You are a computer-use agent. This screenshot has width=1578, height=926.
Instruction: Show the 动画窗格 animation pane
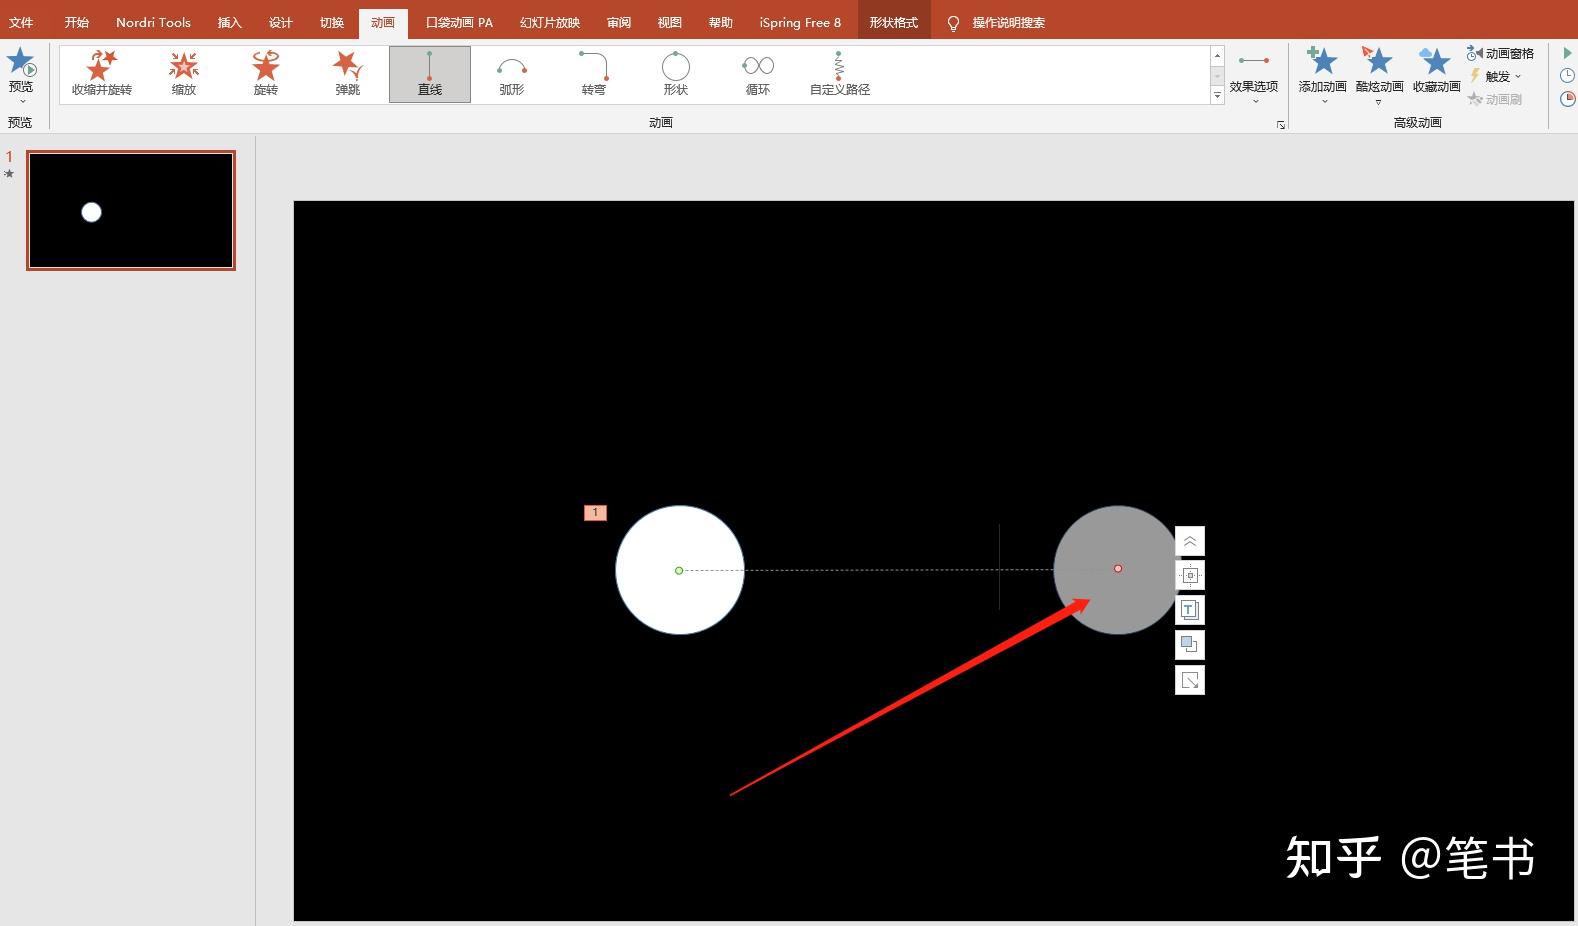1500,53
